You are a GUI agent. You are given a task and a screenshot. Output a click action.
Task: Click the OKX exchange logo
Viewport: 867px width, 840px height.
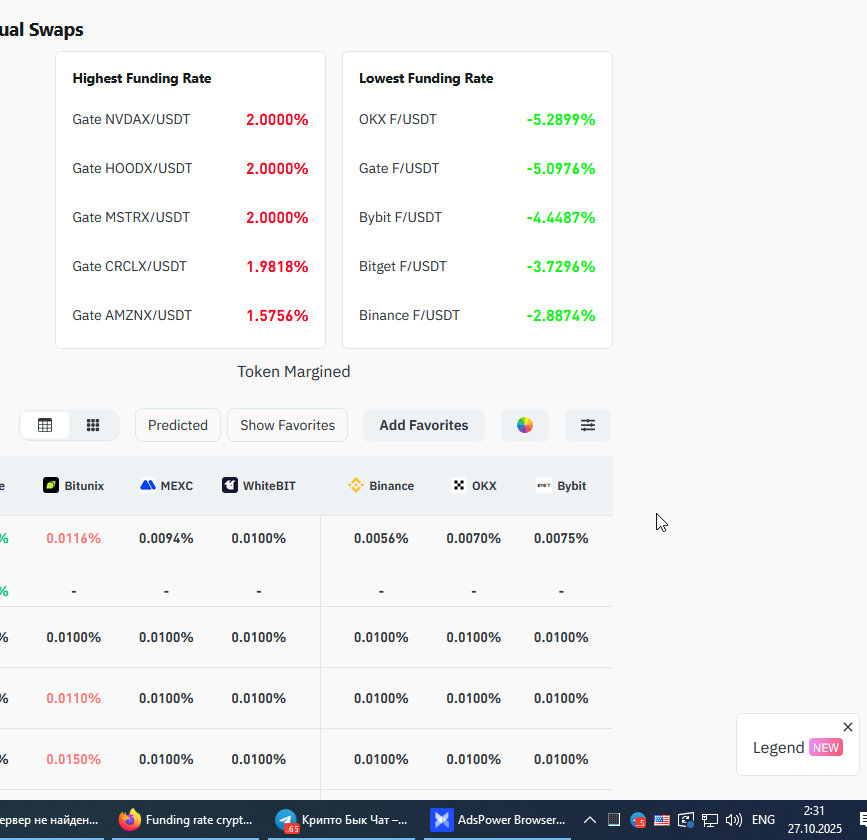pyautogui.click(x=459, y=486)
